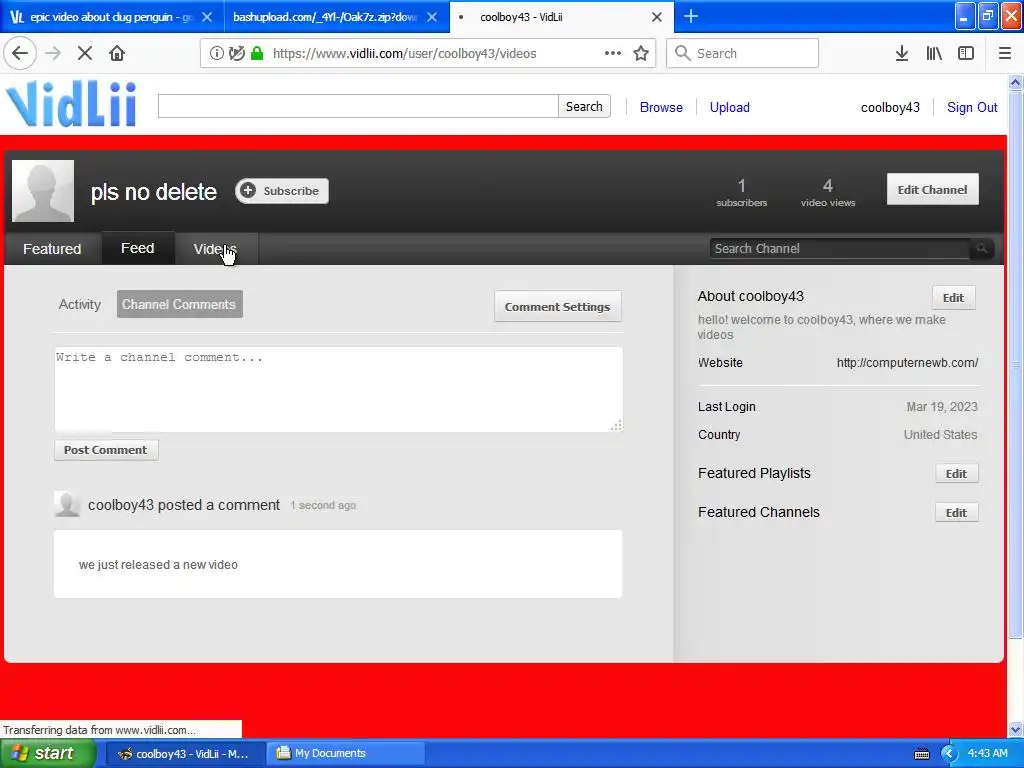Open the Browse link

tap(661, 107)
